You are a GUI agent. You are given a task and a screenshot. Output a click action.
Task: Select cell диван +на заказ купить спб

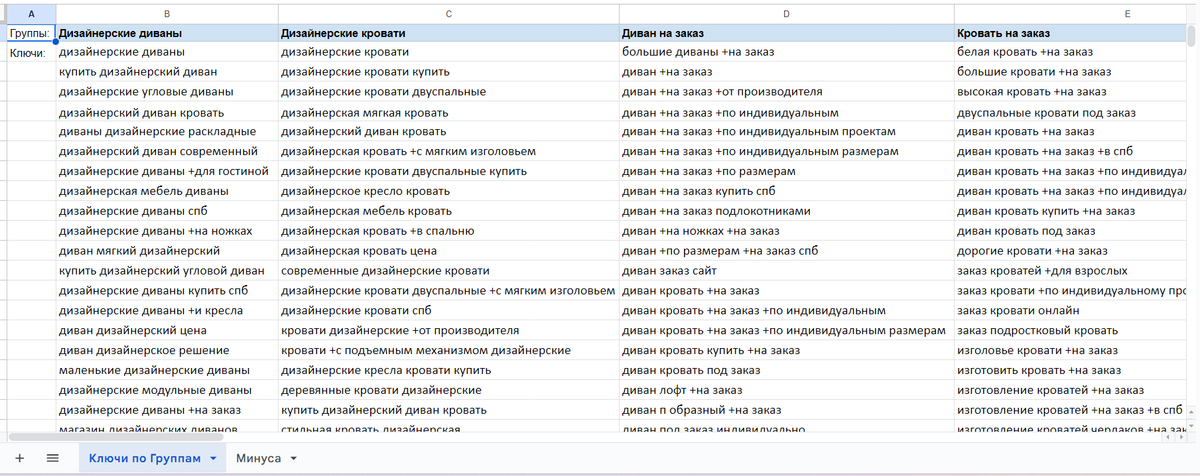pyautogui.click(x=786, y=191)
